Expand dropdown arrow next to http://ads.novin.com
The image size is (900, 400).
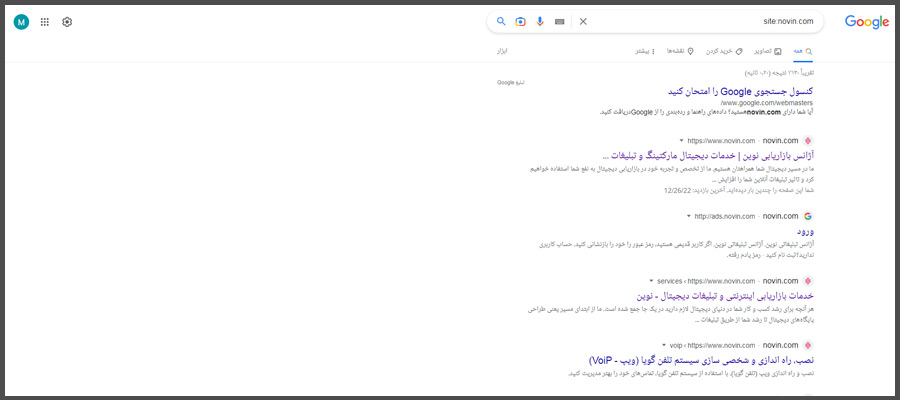coord(688,216)
